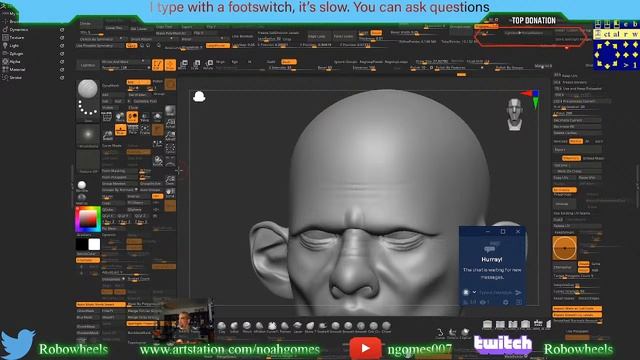This screenshot has height=360, width=640.
Task: Select the Rotate transform icon
Action: (x=209, y=64)
